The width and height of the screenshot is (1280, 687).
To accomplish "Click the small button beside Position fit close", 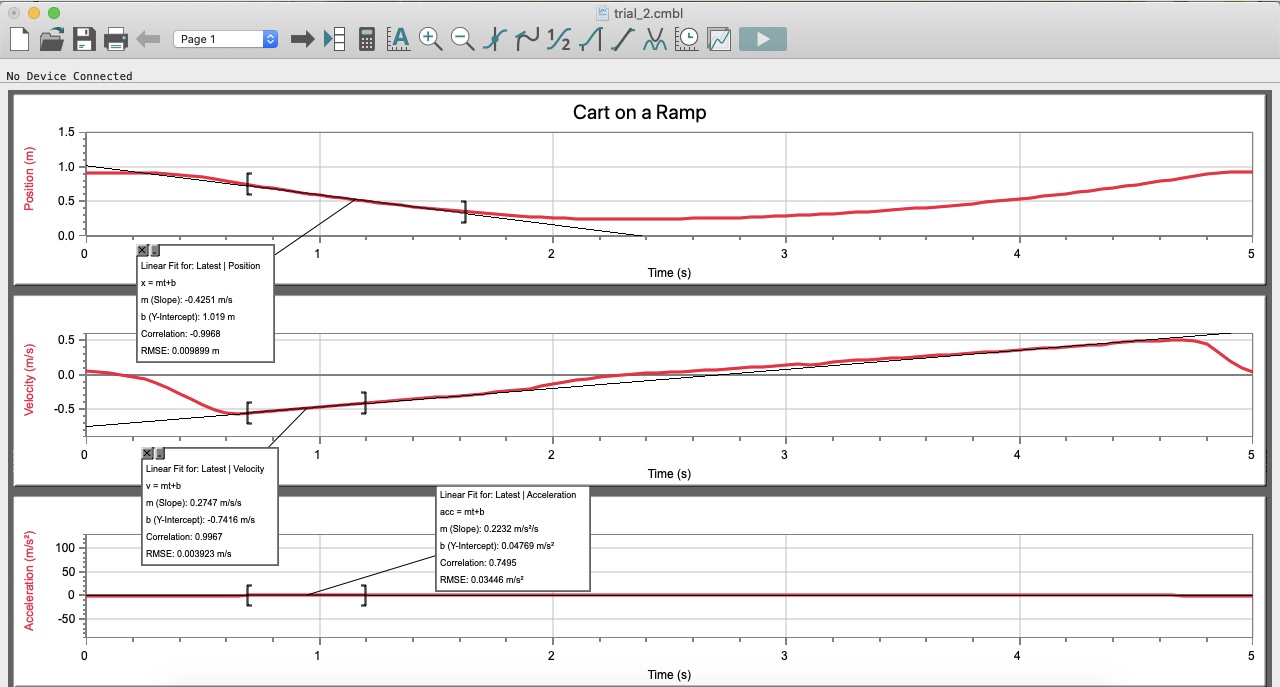I will 154,250.
